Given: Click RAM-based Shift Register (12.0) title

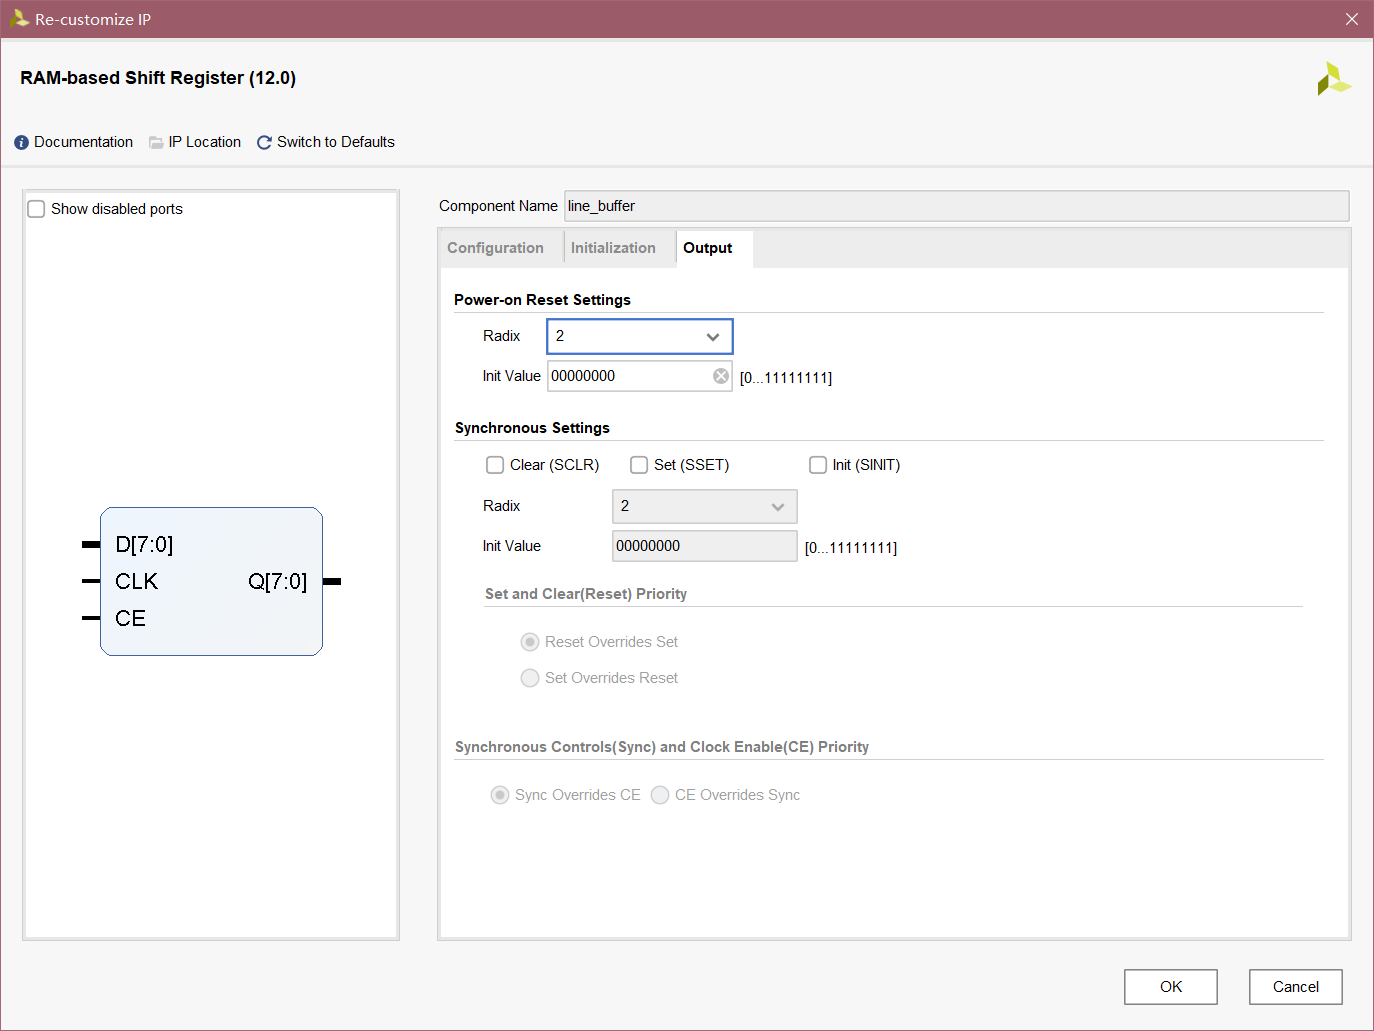Looking at the screenshot, I should pyautogui.click(x=158, y=78).
